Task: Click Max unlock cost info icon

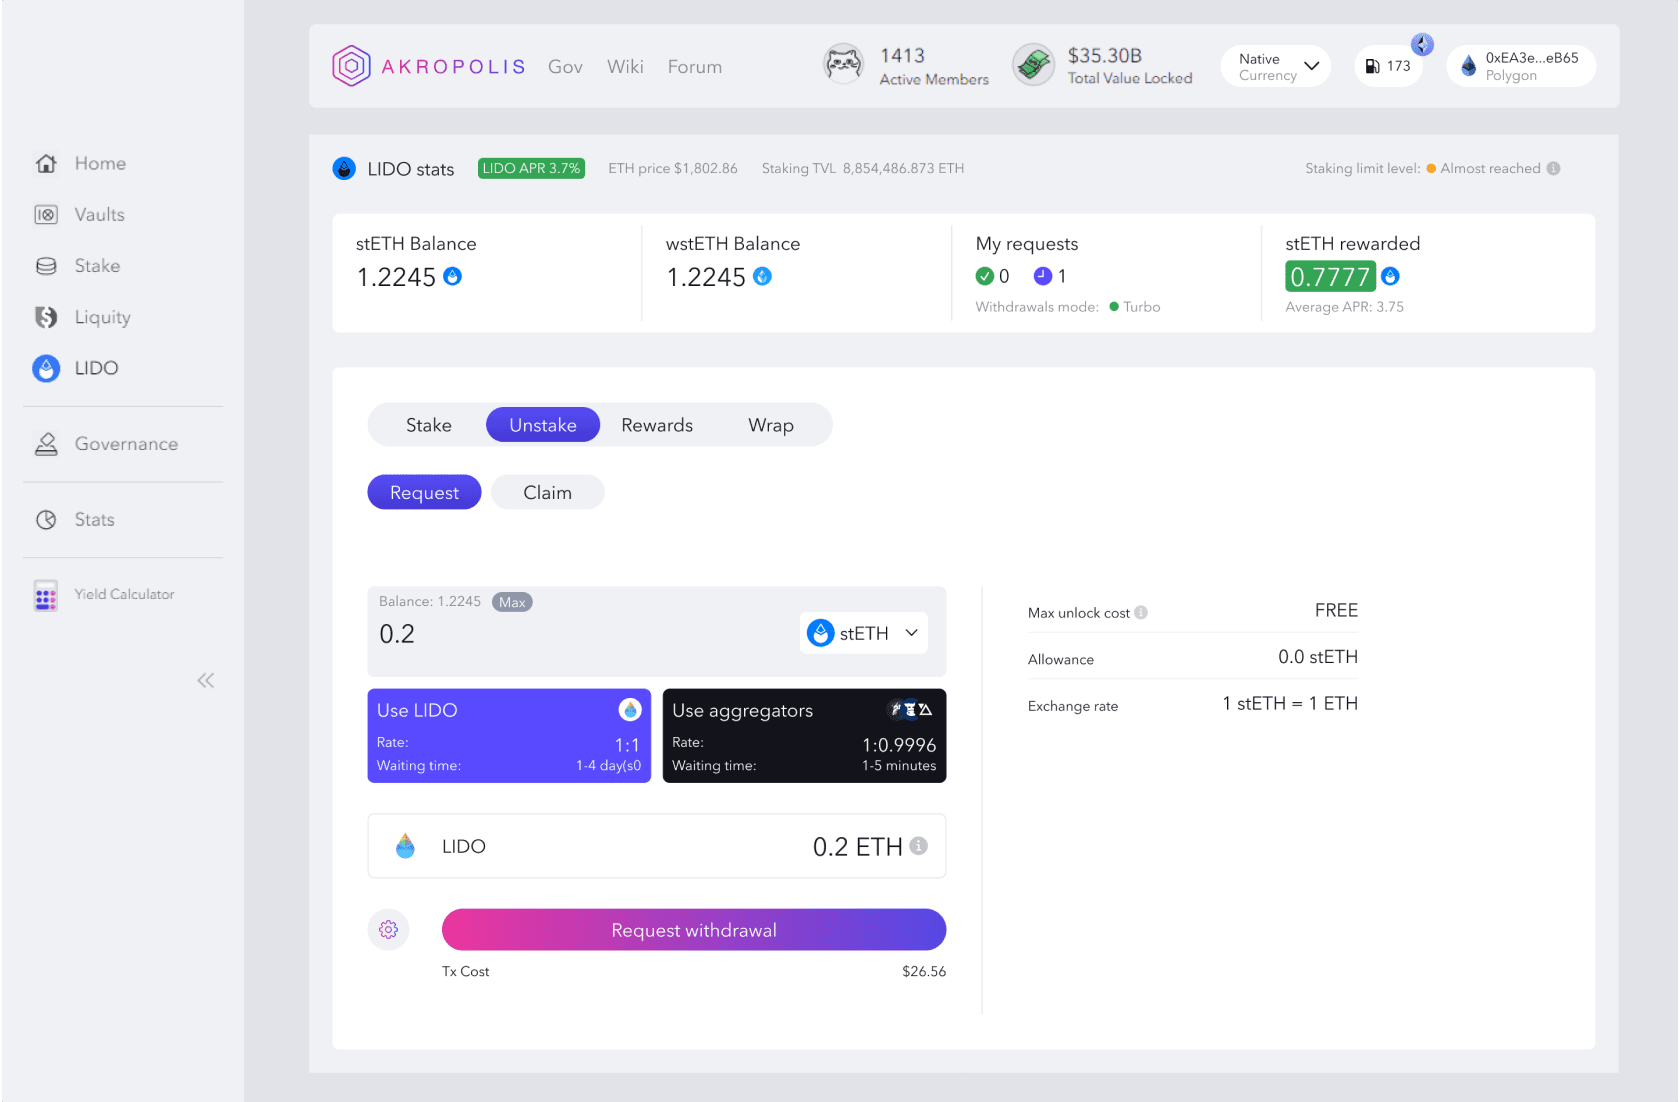Action: click(x=1141, y=613)
